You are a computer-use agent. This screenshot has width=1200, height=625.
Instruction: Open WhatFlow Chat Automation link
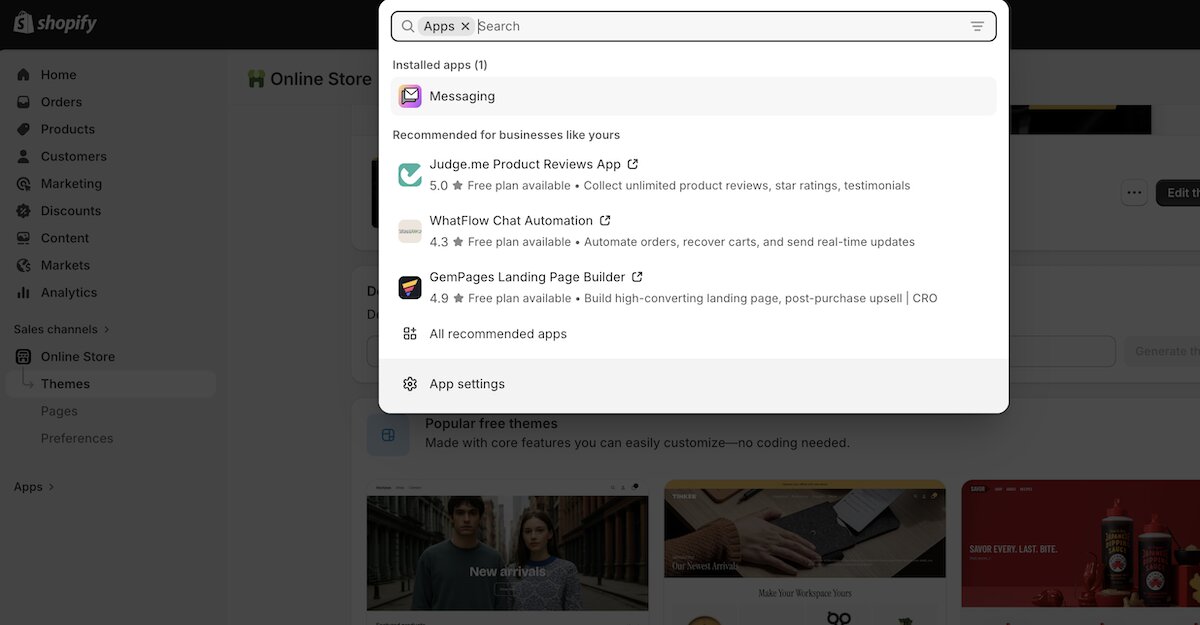point(511,220)
